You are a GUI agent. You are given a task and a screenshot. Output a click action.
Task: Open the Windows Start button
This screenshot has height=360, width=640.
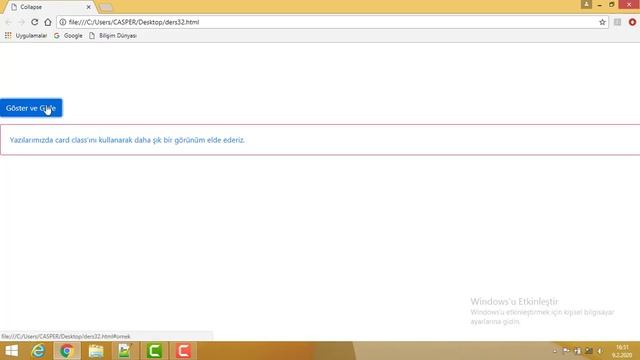click(x=11, y=351)
